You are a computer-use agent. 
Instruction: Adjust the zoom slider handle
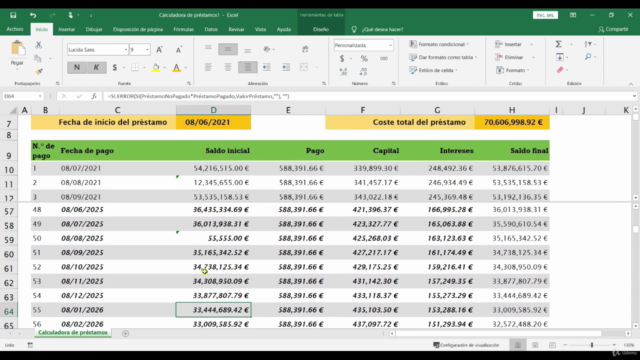[x=592, y=345]
